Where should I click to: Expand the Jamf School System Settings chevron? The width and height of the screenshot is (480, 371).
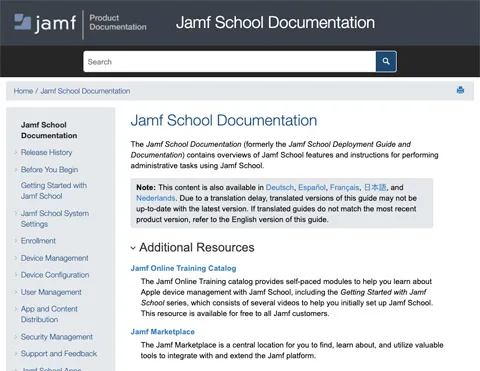click(16, 213)
